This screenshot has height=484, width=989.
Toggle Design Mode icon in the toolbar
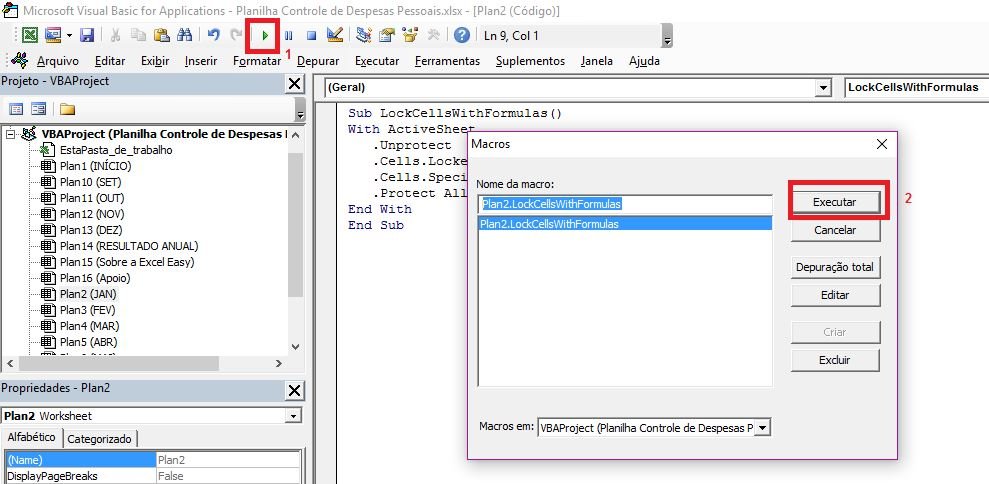point(335,35)
